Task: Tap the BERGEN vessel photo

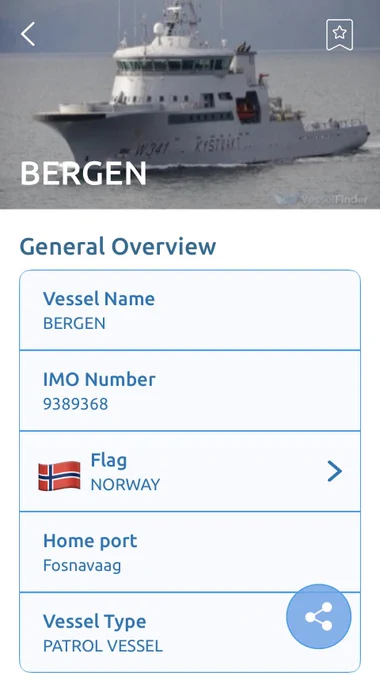Action: tap(190, 104)
